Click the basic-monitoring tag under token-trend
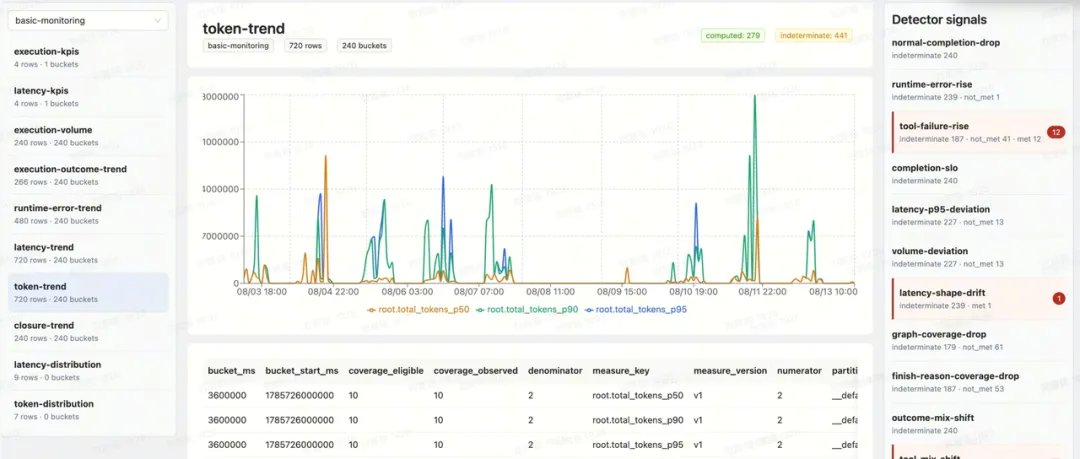The width and height of the screenshot is (1080, 459). click(238, 46)
